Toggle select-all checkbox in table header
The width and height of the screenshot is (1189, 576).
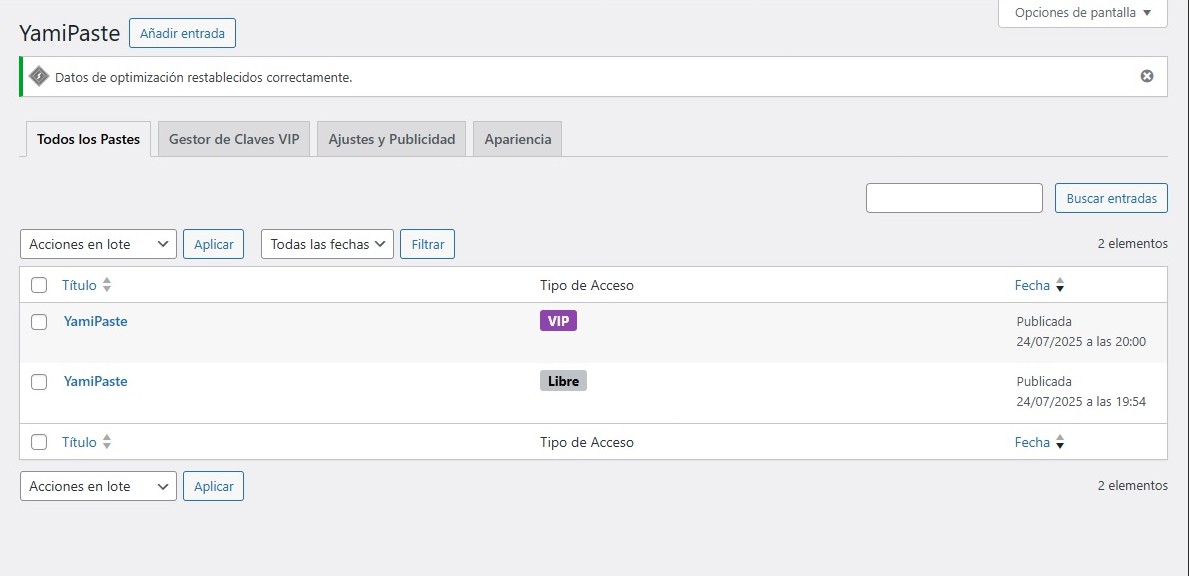click(x=39, y=285)
